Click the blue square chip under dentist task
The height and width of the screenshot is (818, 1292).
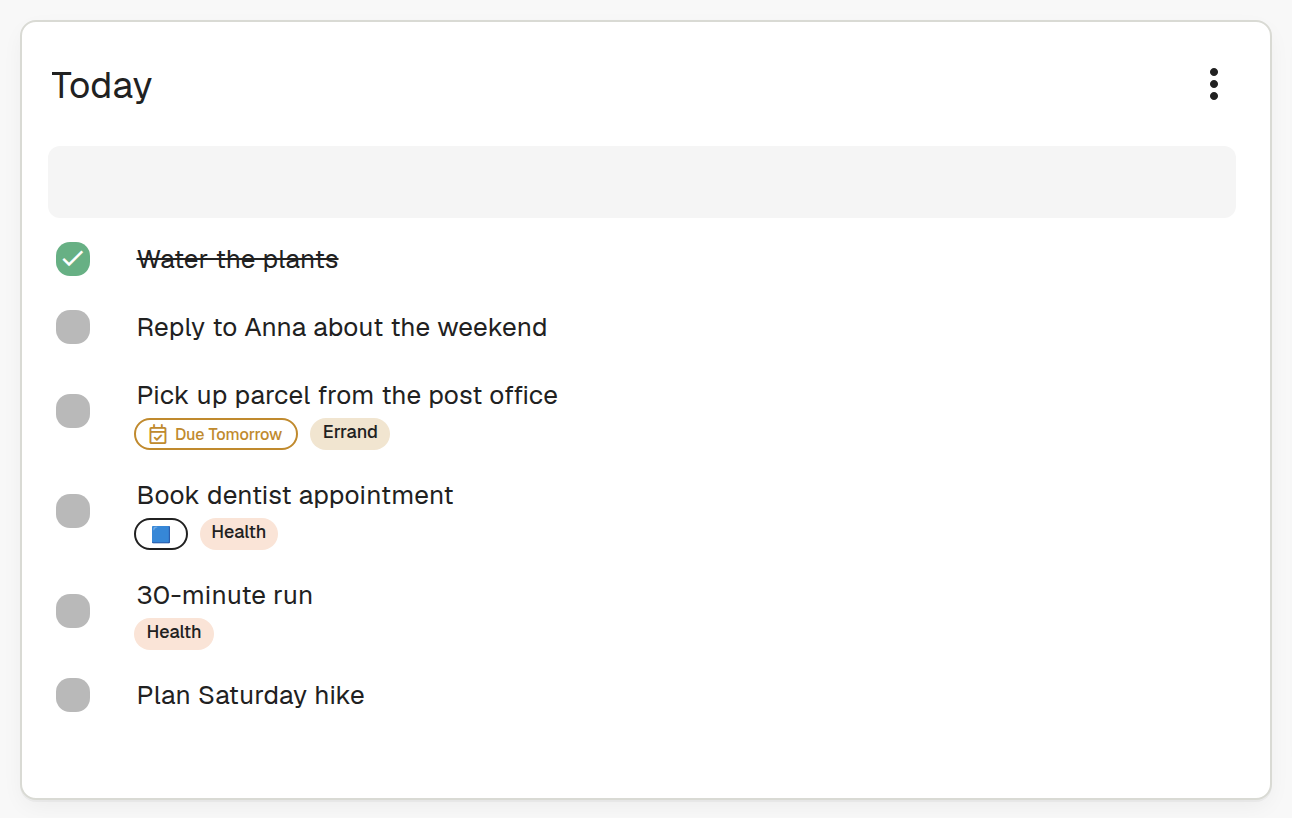pyautogui.click(x=161, y=534)
